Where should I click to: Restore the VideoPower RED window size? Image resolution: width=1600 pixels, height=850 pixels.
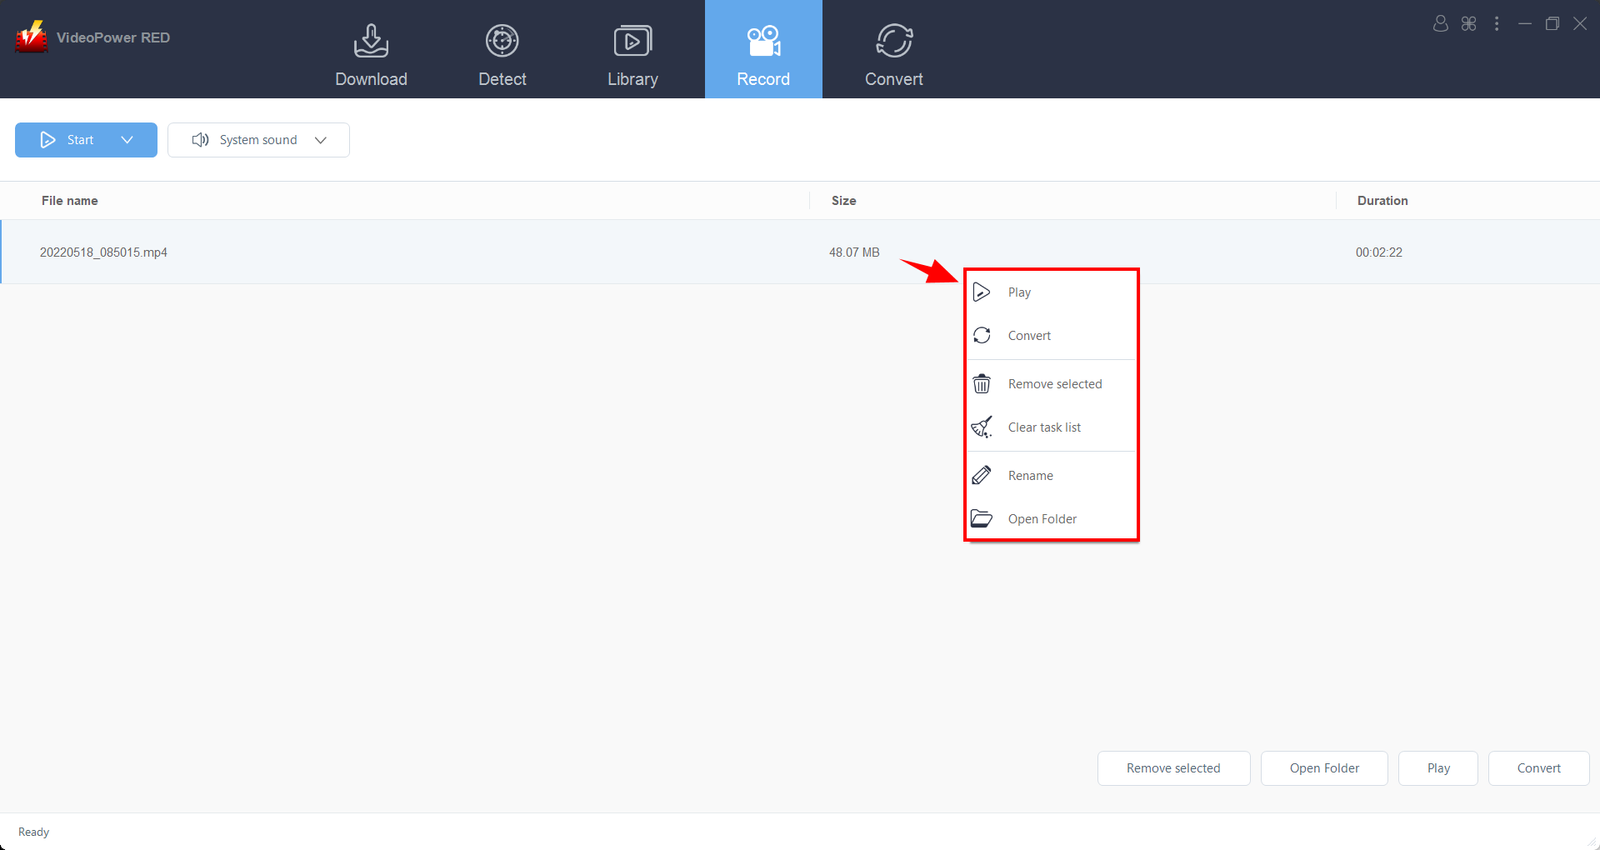click(x=1552, y=23)
